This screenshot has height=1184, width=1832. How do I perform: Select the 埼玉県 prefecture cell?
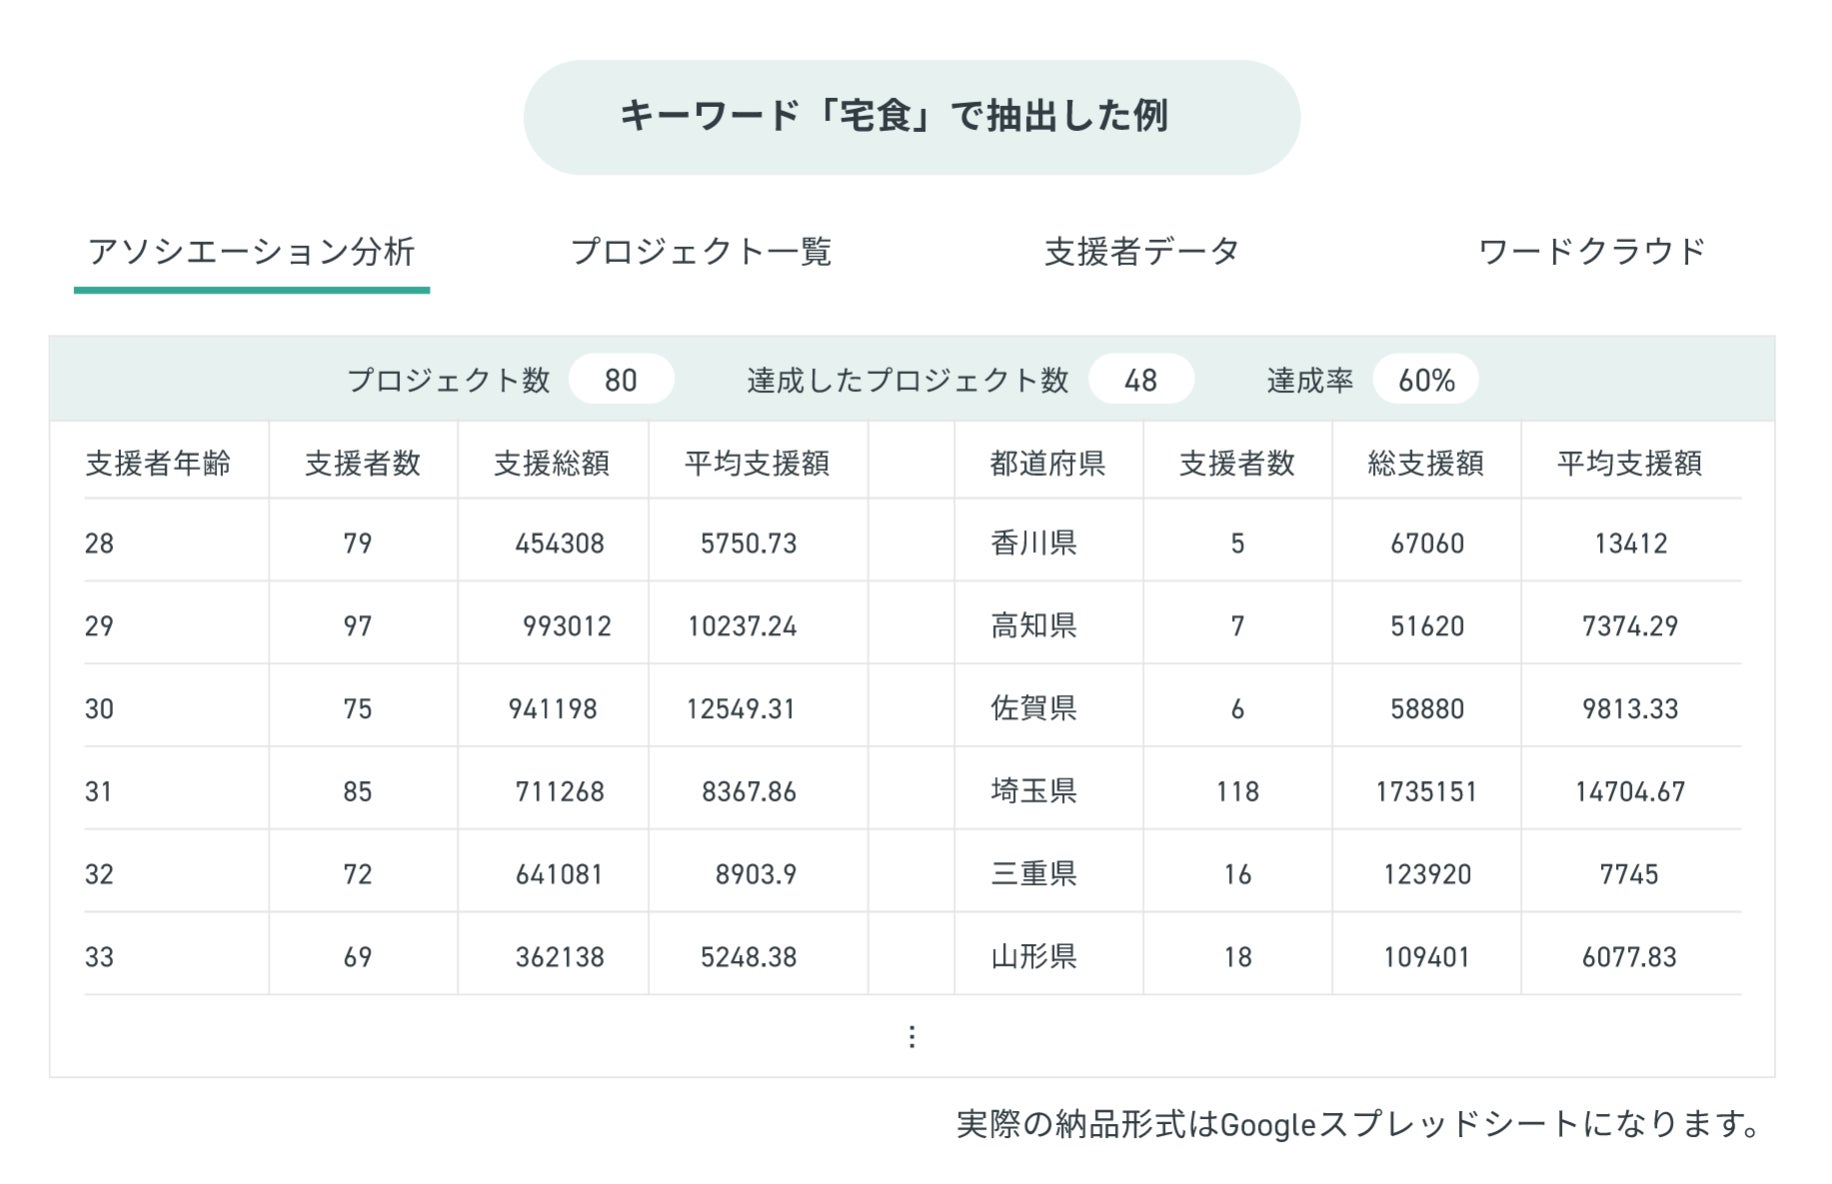tap(1033, 791)
